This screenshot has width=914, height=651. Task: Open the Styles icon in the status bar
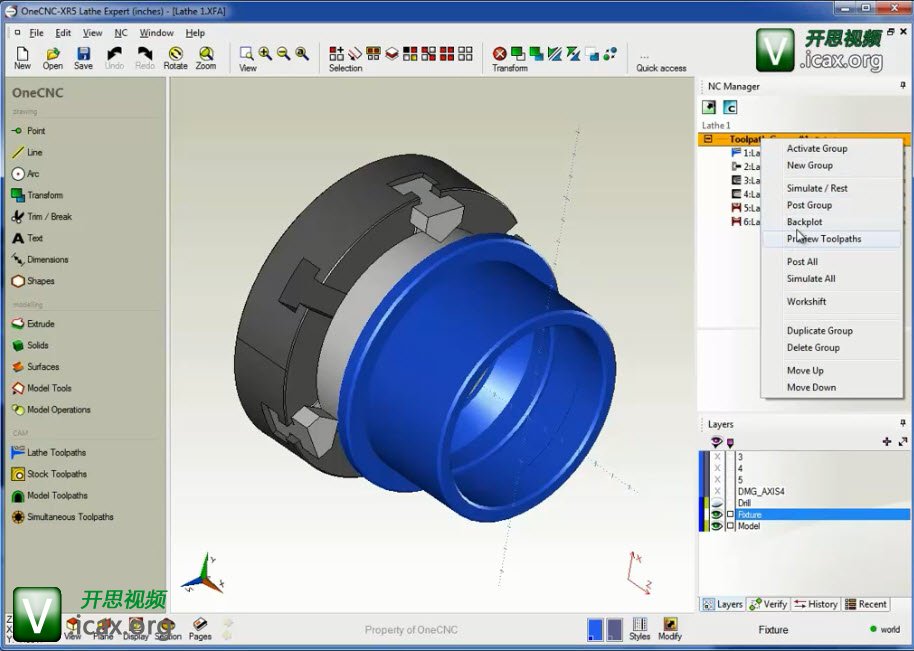[640, 628]
